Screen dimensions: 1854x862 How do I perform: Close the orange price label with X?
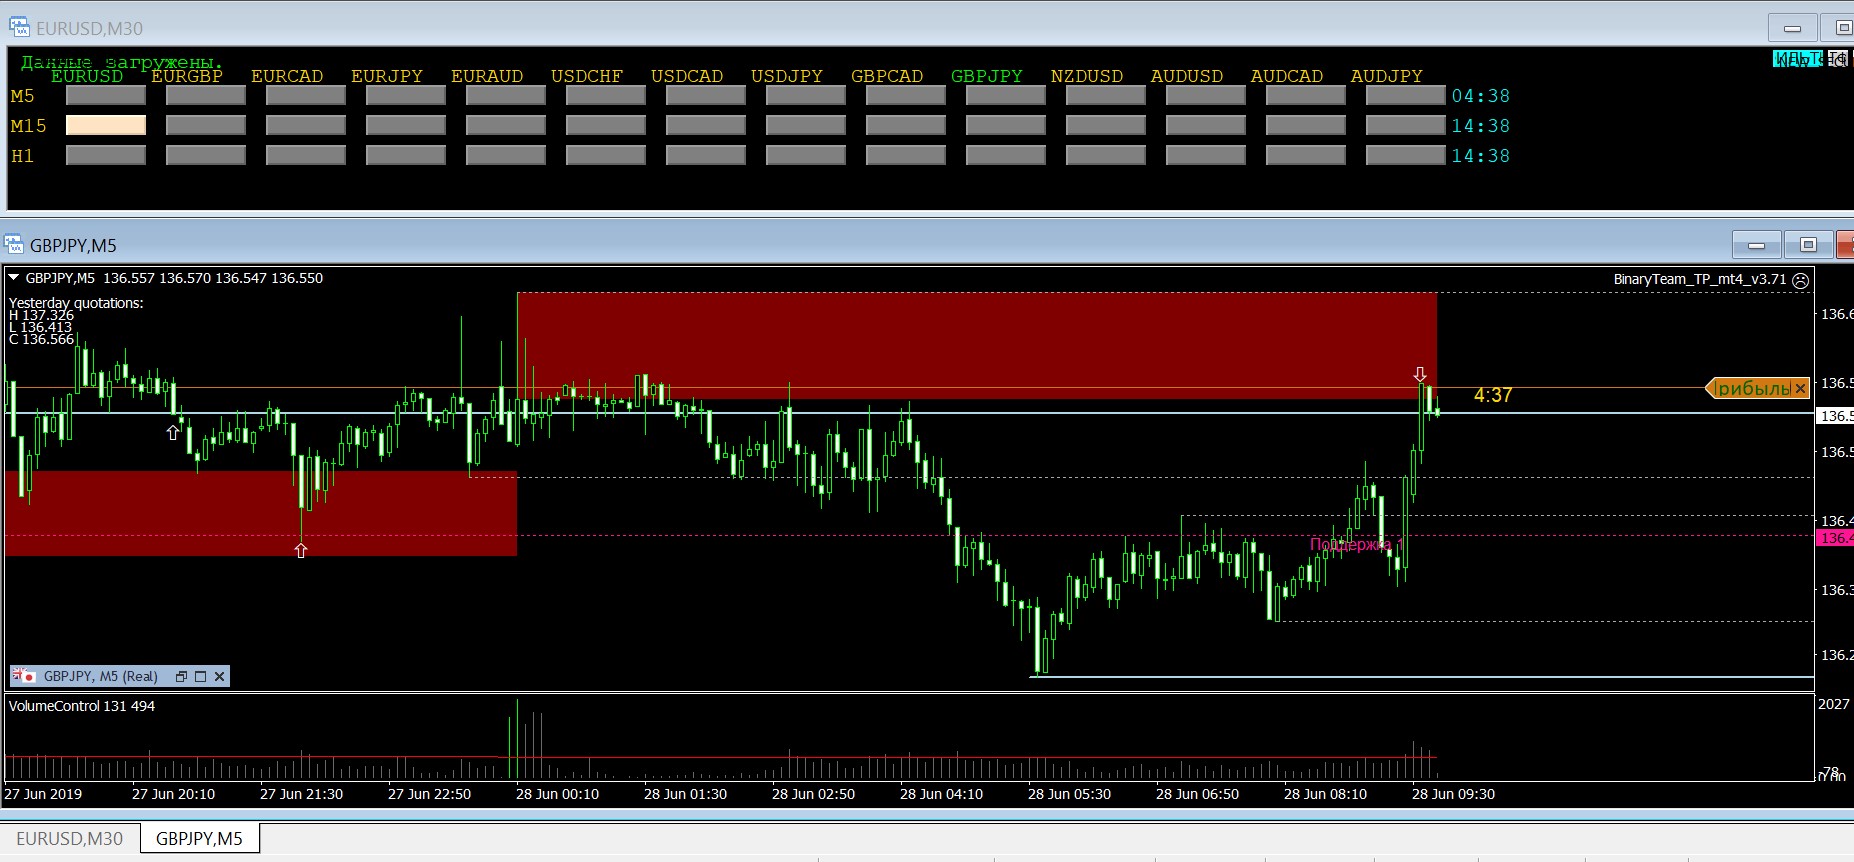click(1800, 388)
